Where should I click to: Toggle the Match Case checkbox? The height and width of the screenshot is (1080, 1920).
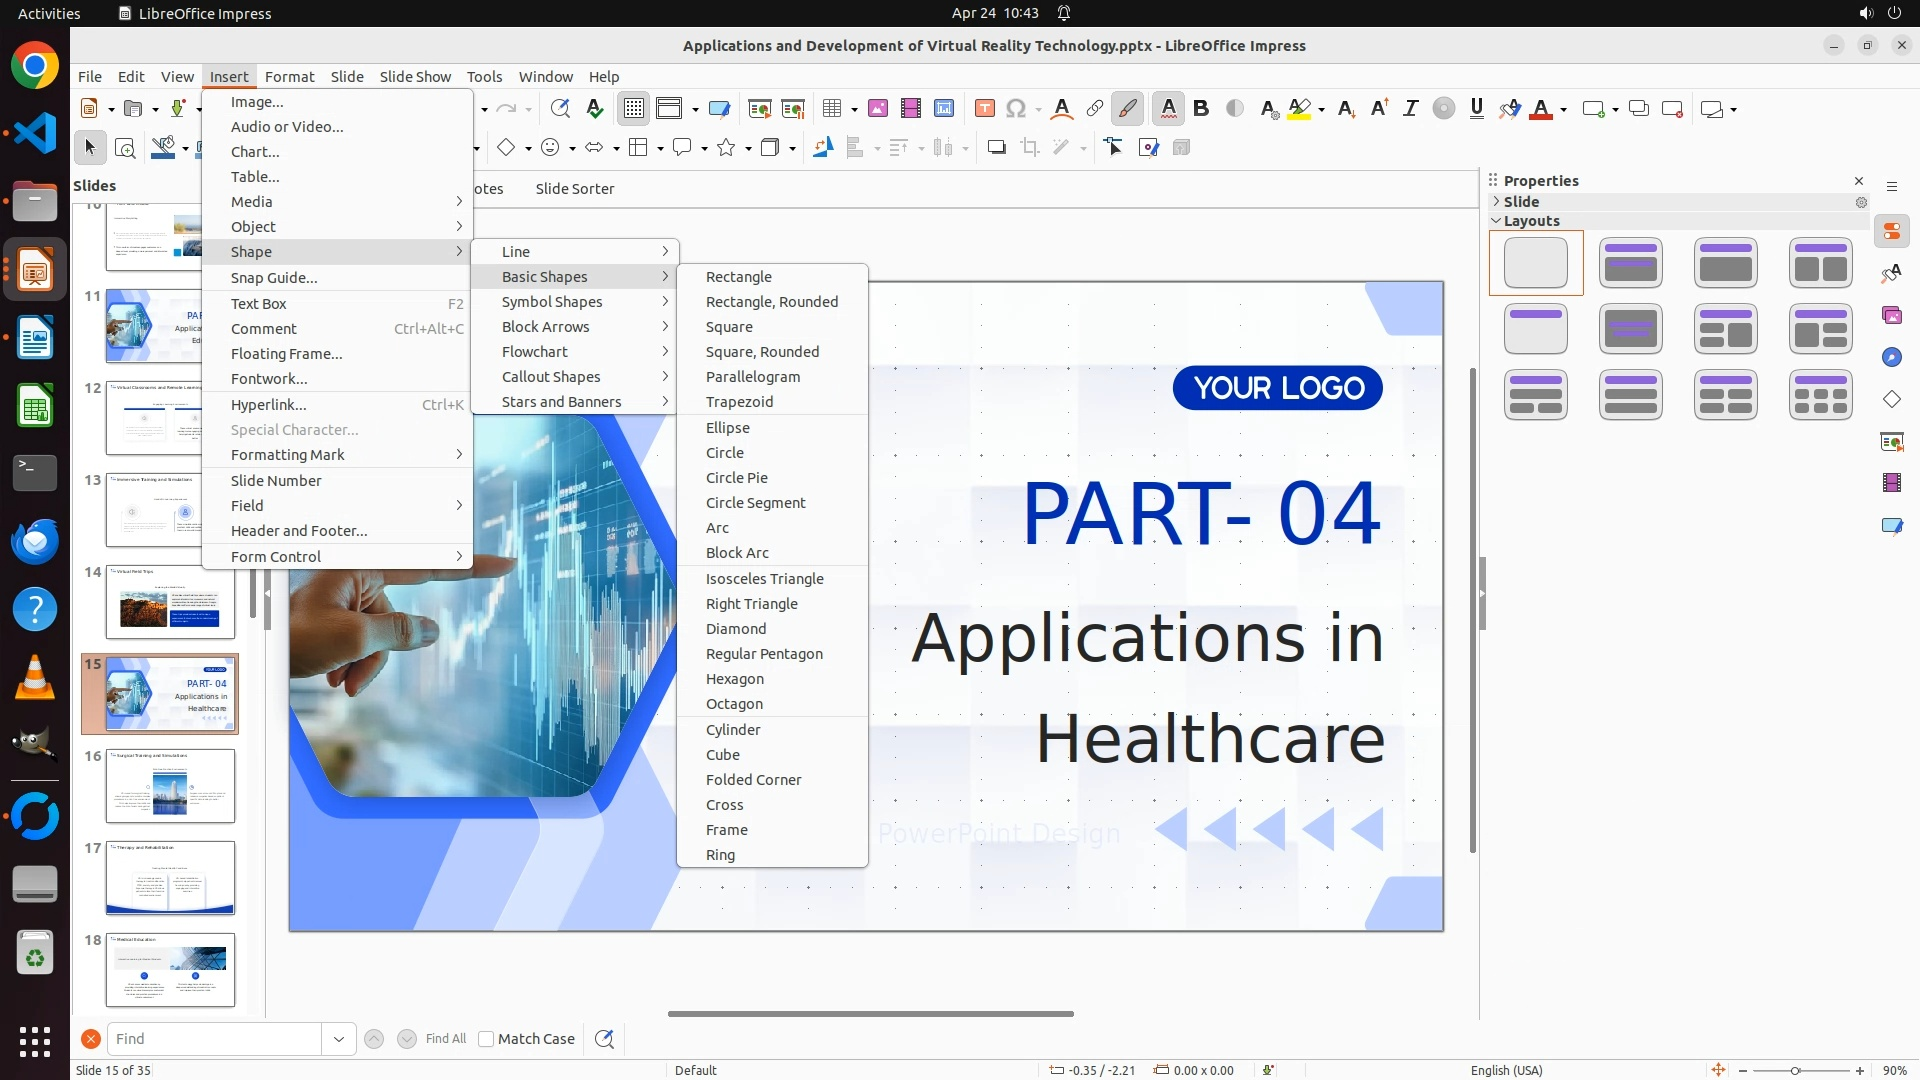pyautogui.click(x=486, y=1039)
